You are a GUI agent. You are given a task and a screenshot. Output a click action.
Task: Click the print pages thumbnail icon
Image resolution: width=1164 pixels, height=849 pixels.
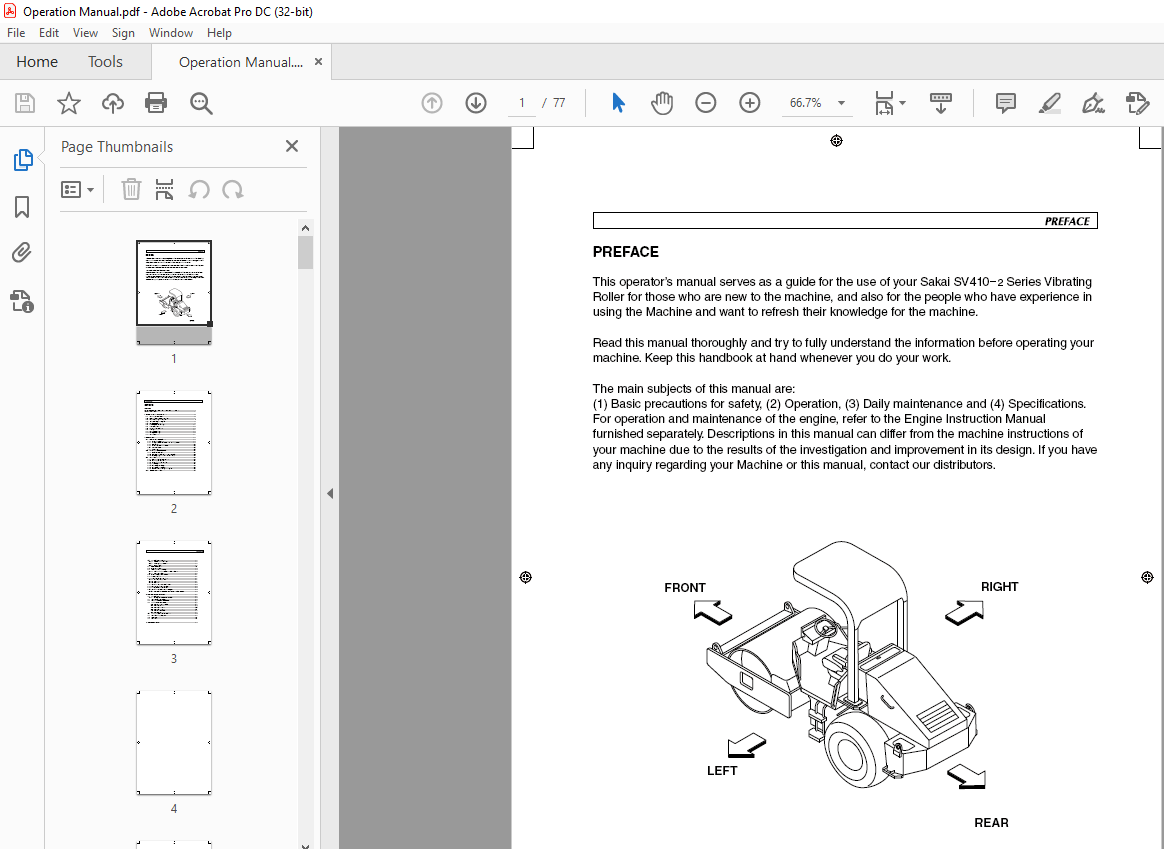coord(164,189)
